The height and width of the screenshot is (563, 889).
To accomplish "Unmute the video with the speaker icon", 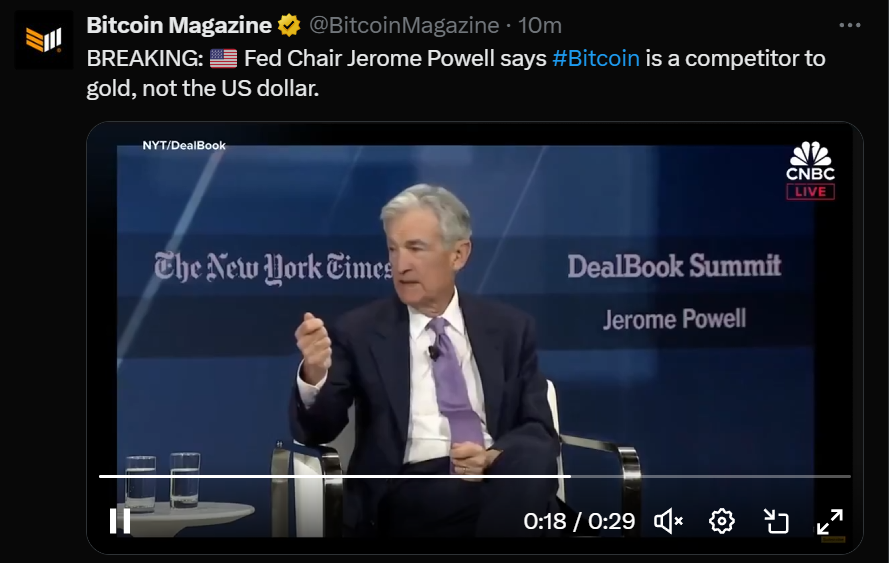I will [668, 520].
